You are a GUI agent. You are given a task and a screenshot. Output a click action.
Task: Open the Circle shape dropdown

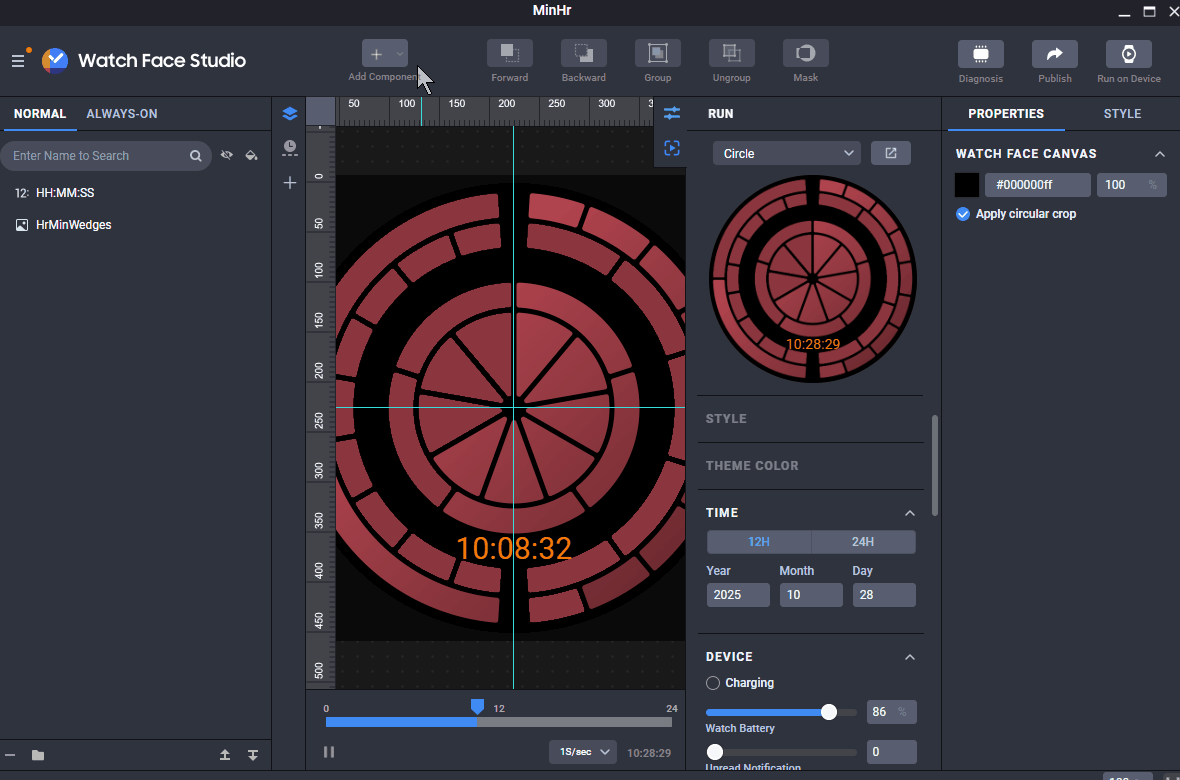pyautogui.click(x=786, y=153)
